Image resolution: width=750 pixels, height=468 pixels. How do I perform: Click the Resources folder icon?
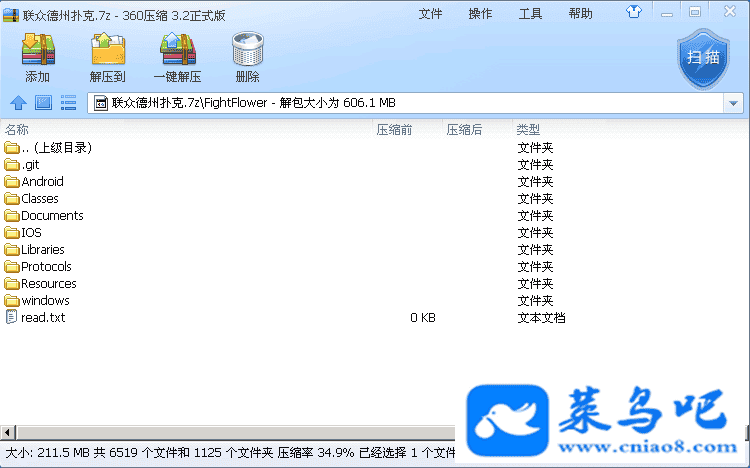12,284
